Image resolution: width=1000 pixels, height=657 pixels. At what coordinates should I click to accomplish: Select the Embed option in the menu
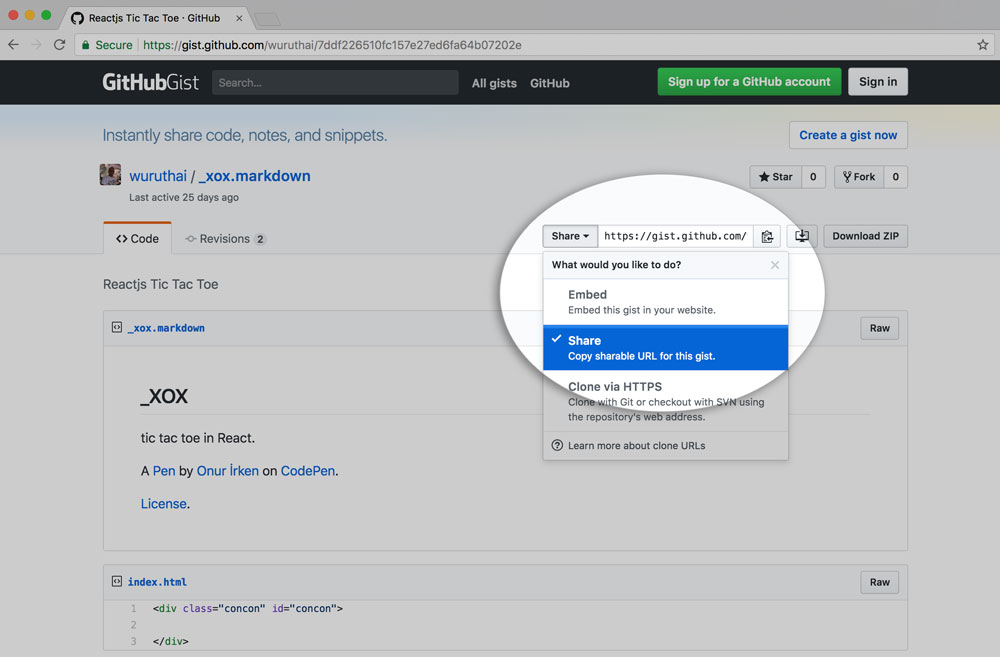pos(666,302)
